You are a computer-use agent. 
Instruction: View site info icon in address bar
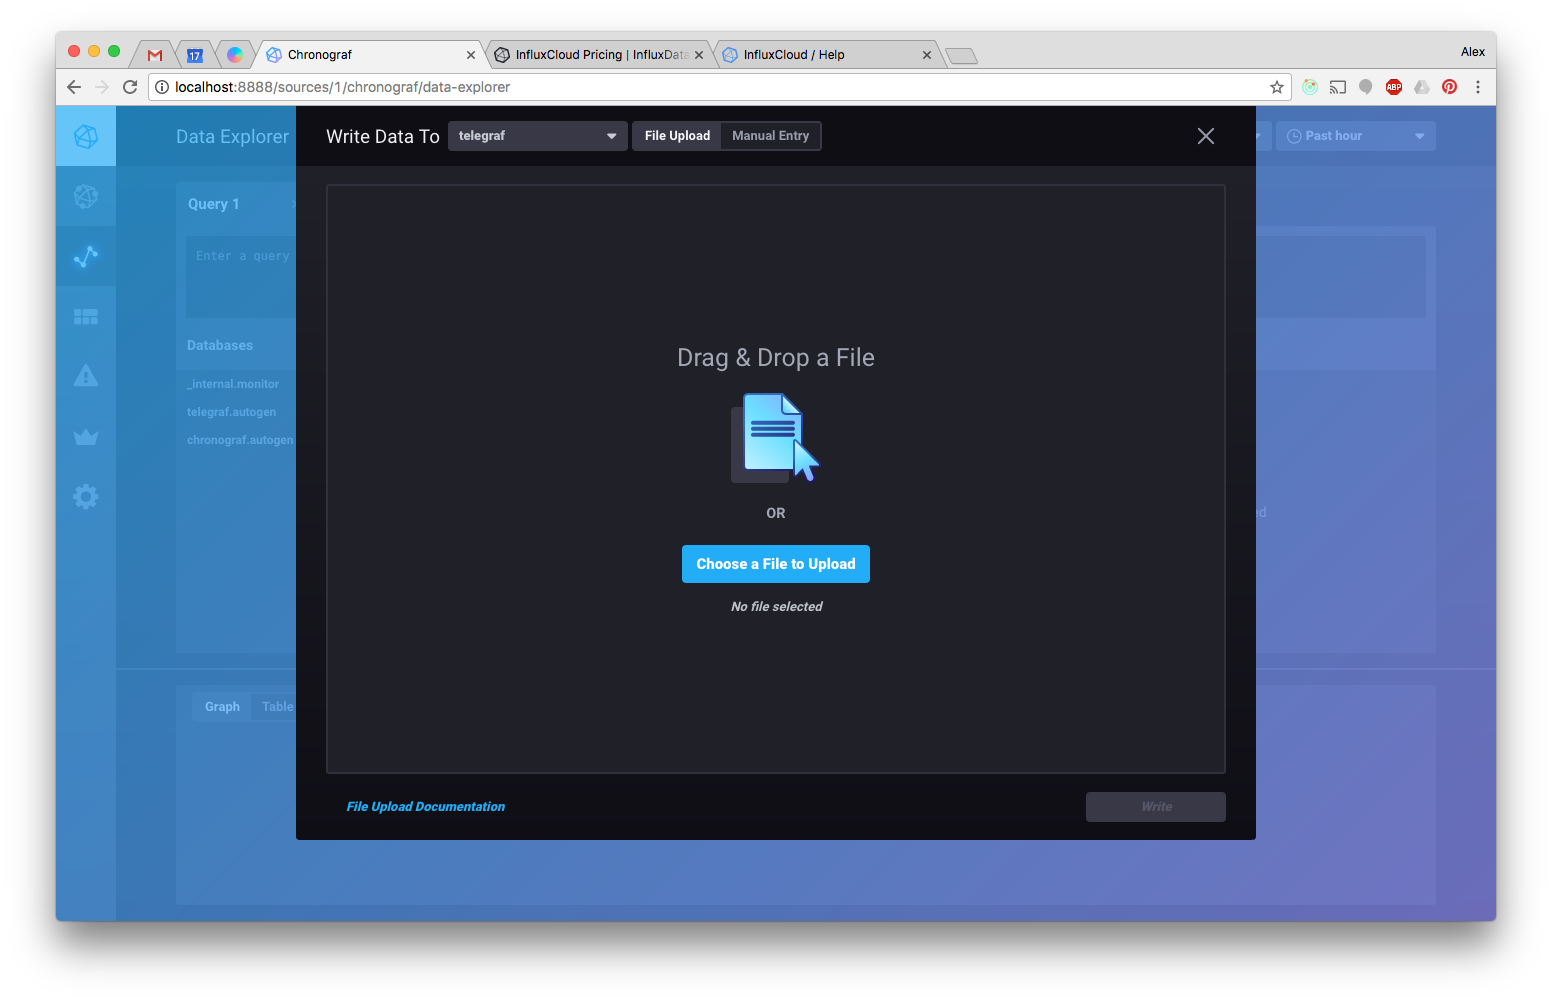[x=162, y=87]
